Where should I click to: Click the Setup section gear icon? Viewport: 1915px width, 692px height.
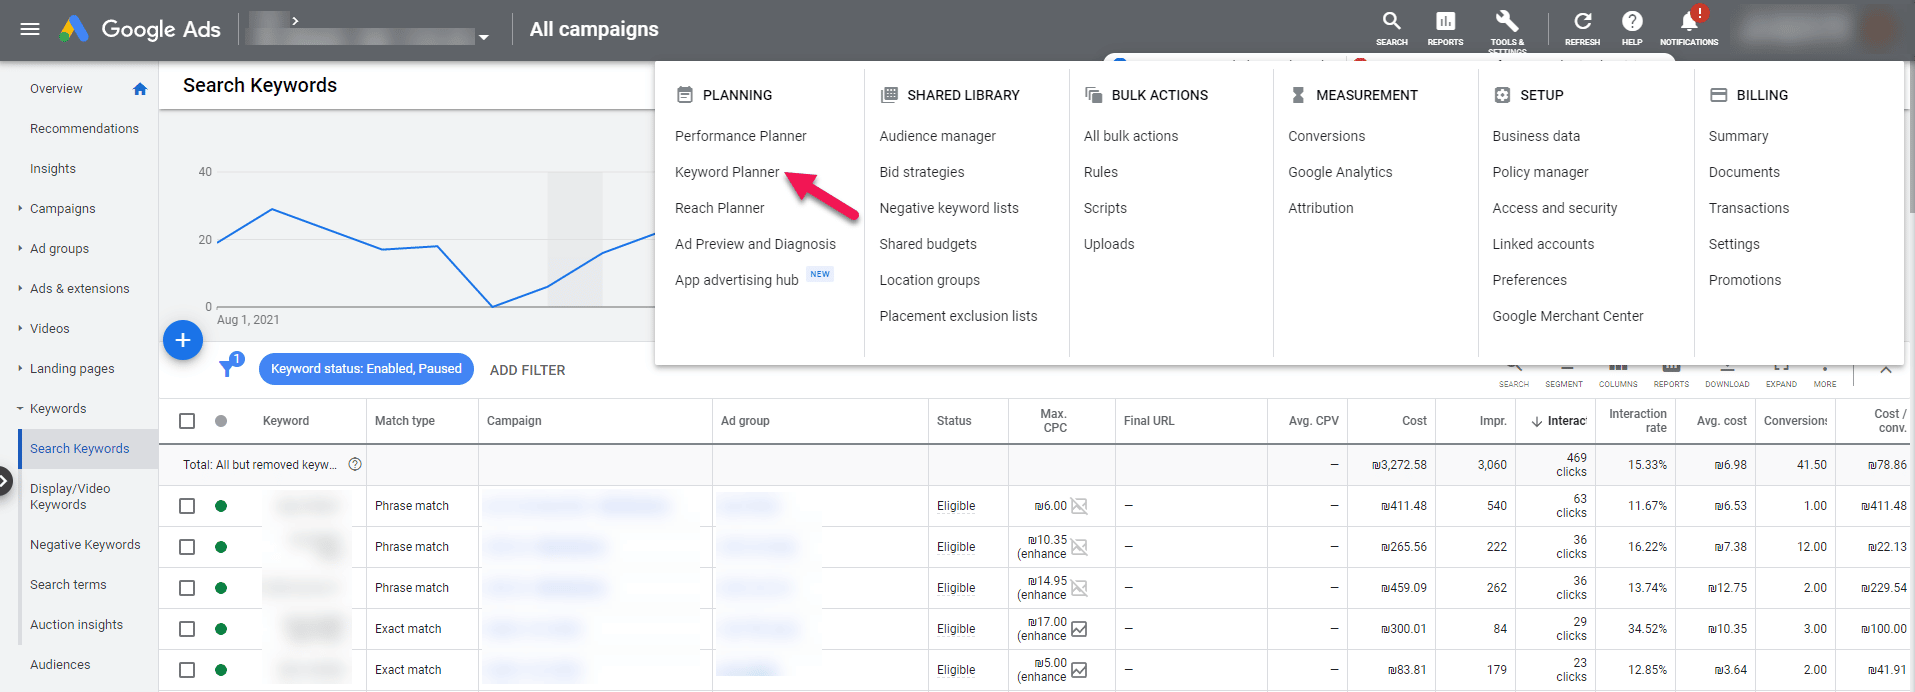click(x=1502, y=95)
